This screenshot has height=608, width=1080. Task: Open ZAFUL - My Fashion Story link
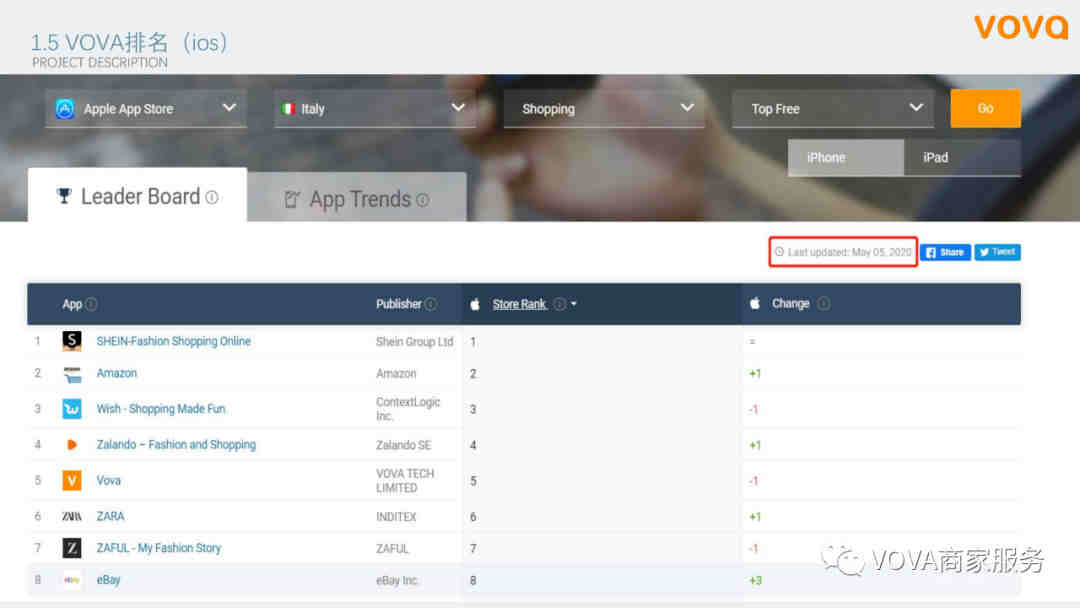tap(158, 548)
